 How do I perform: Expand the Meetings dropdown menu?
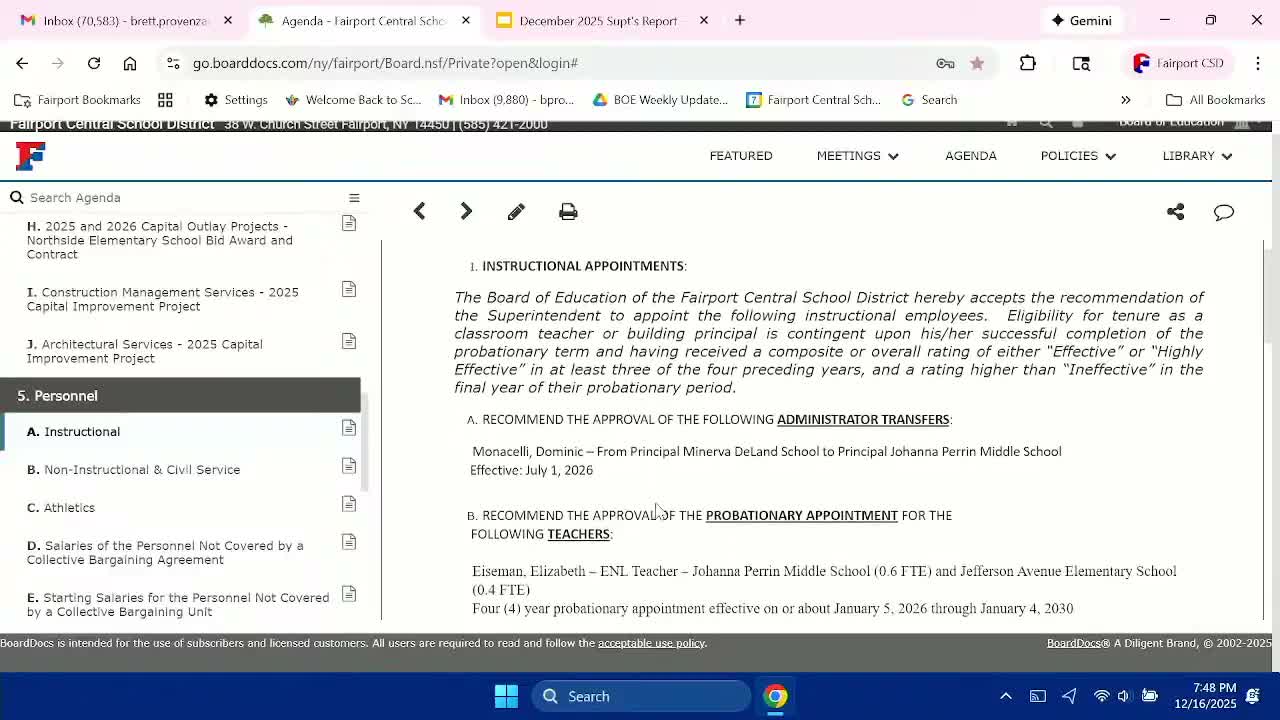pyautogui.click(x=857, y=156)
